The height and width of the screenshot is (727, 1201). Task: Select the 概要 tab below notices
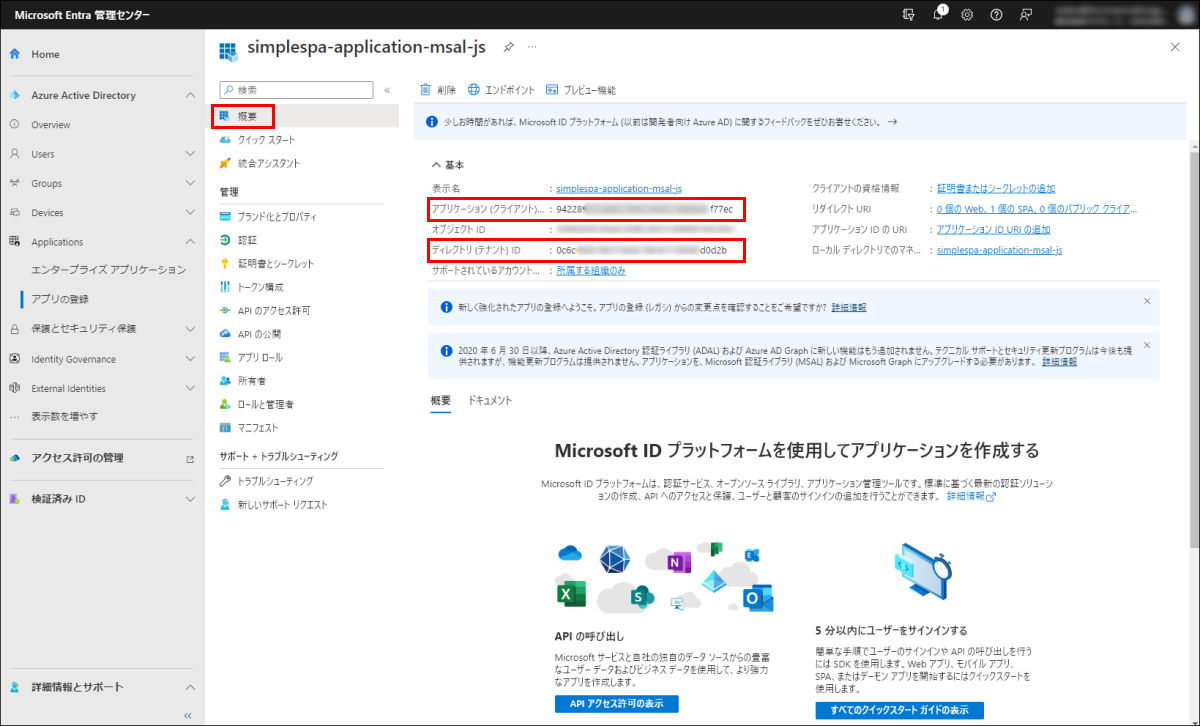coord(441,400)
